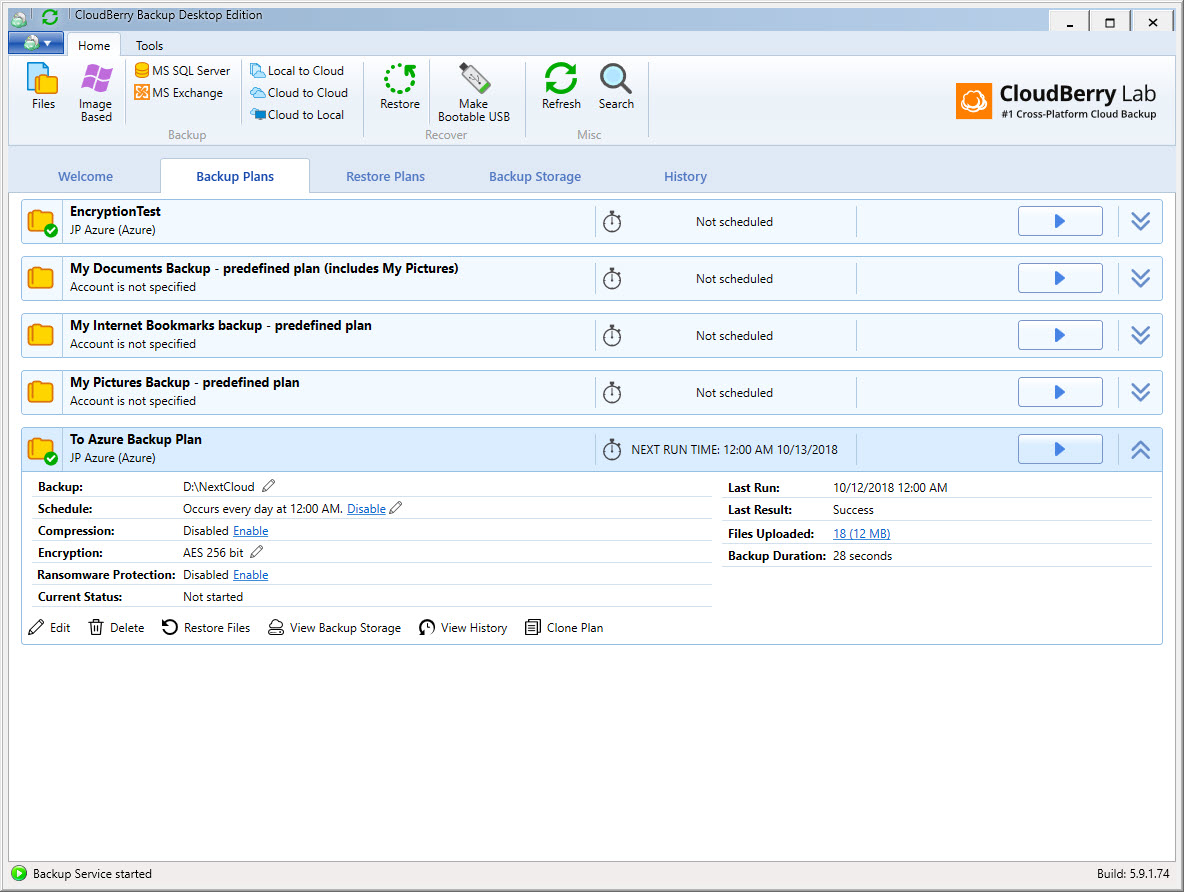The height and width of the screenshot is (892, 1184).
Task: Switch to the Tools ribbon tab
Action: 149,45
